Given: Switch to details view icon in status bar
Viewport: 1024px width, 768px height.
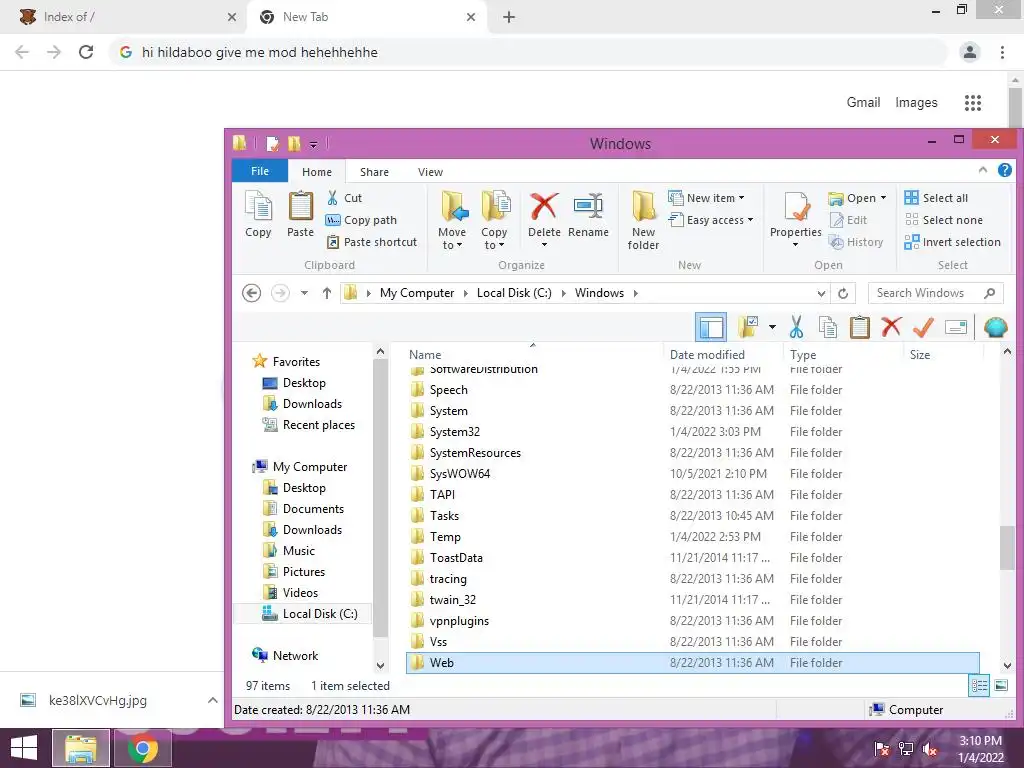Looking at the screenshot, I should coord(979,686).
